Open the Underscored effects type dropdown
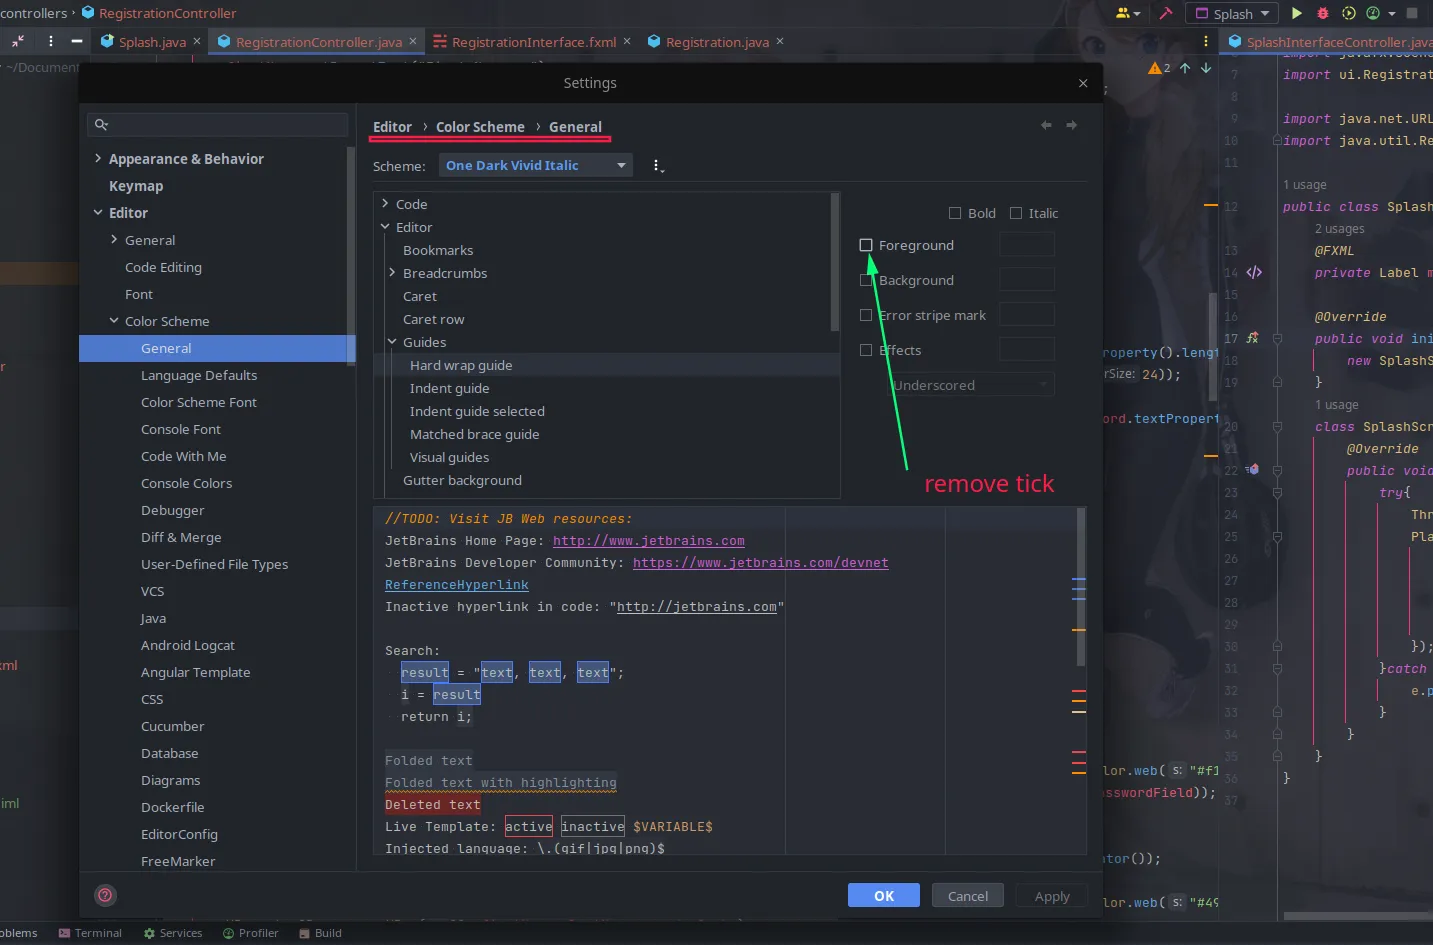This screenshot has width=1433, height=945. coord(972,385)
